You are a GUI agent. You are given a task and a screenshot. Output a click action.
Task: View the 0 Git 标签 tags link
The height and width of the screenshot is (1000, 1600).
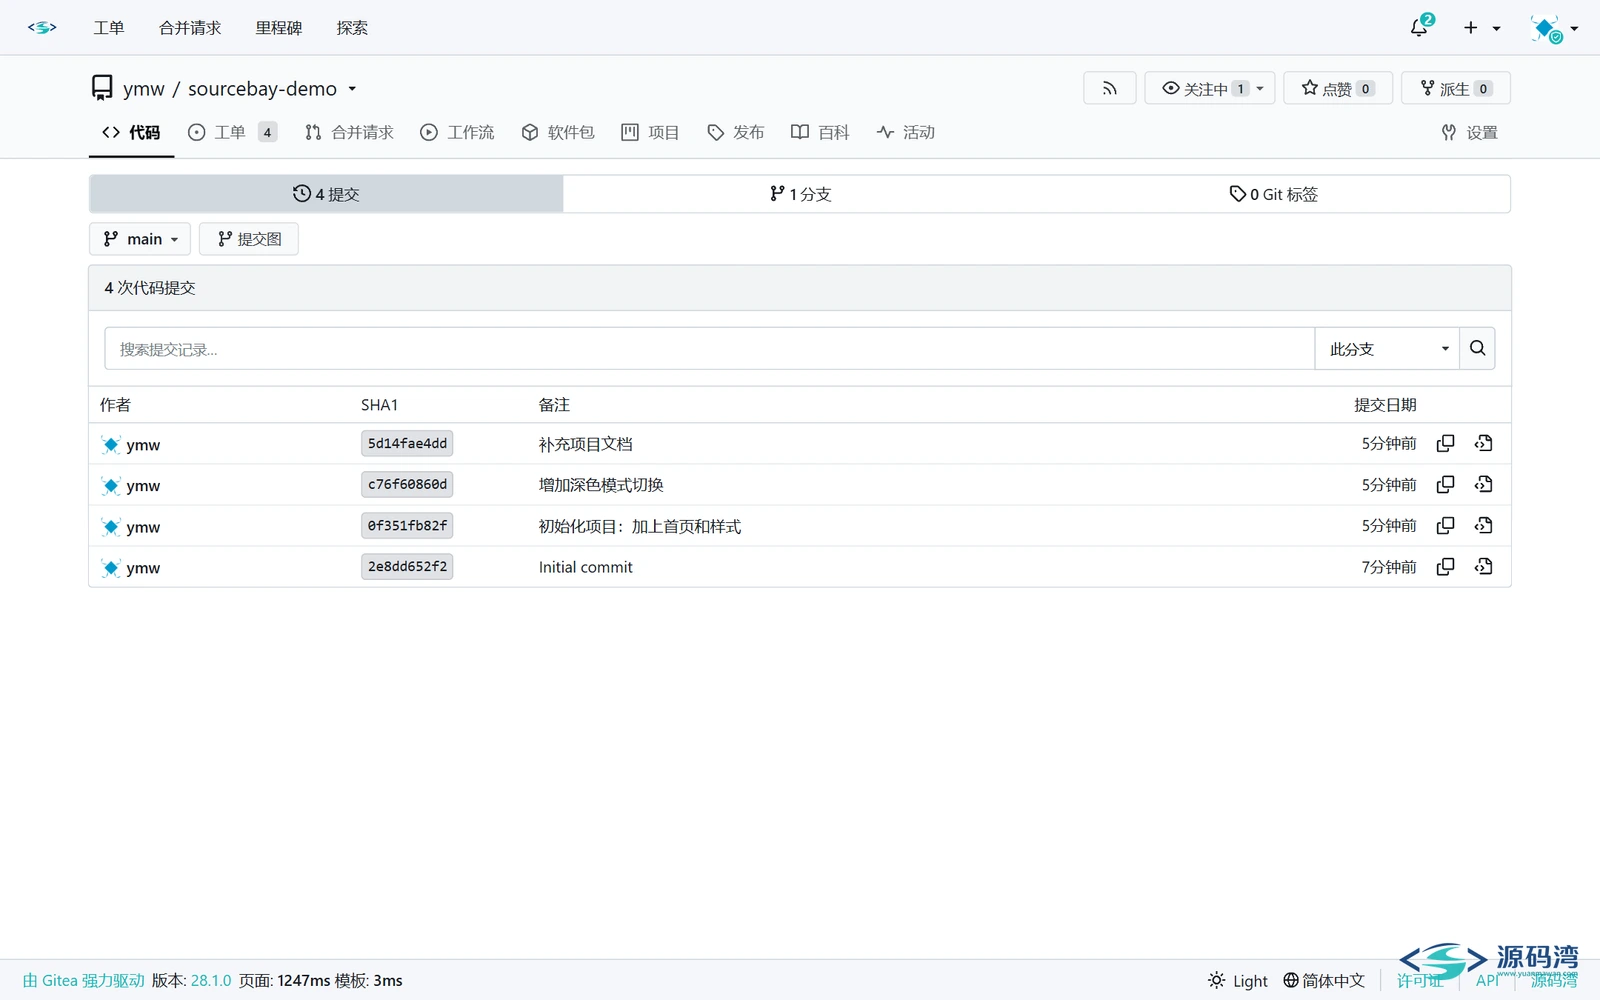click(1273, 194)
